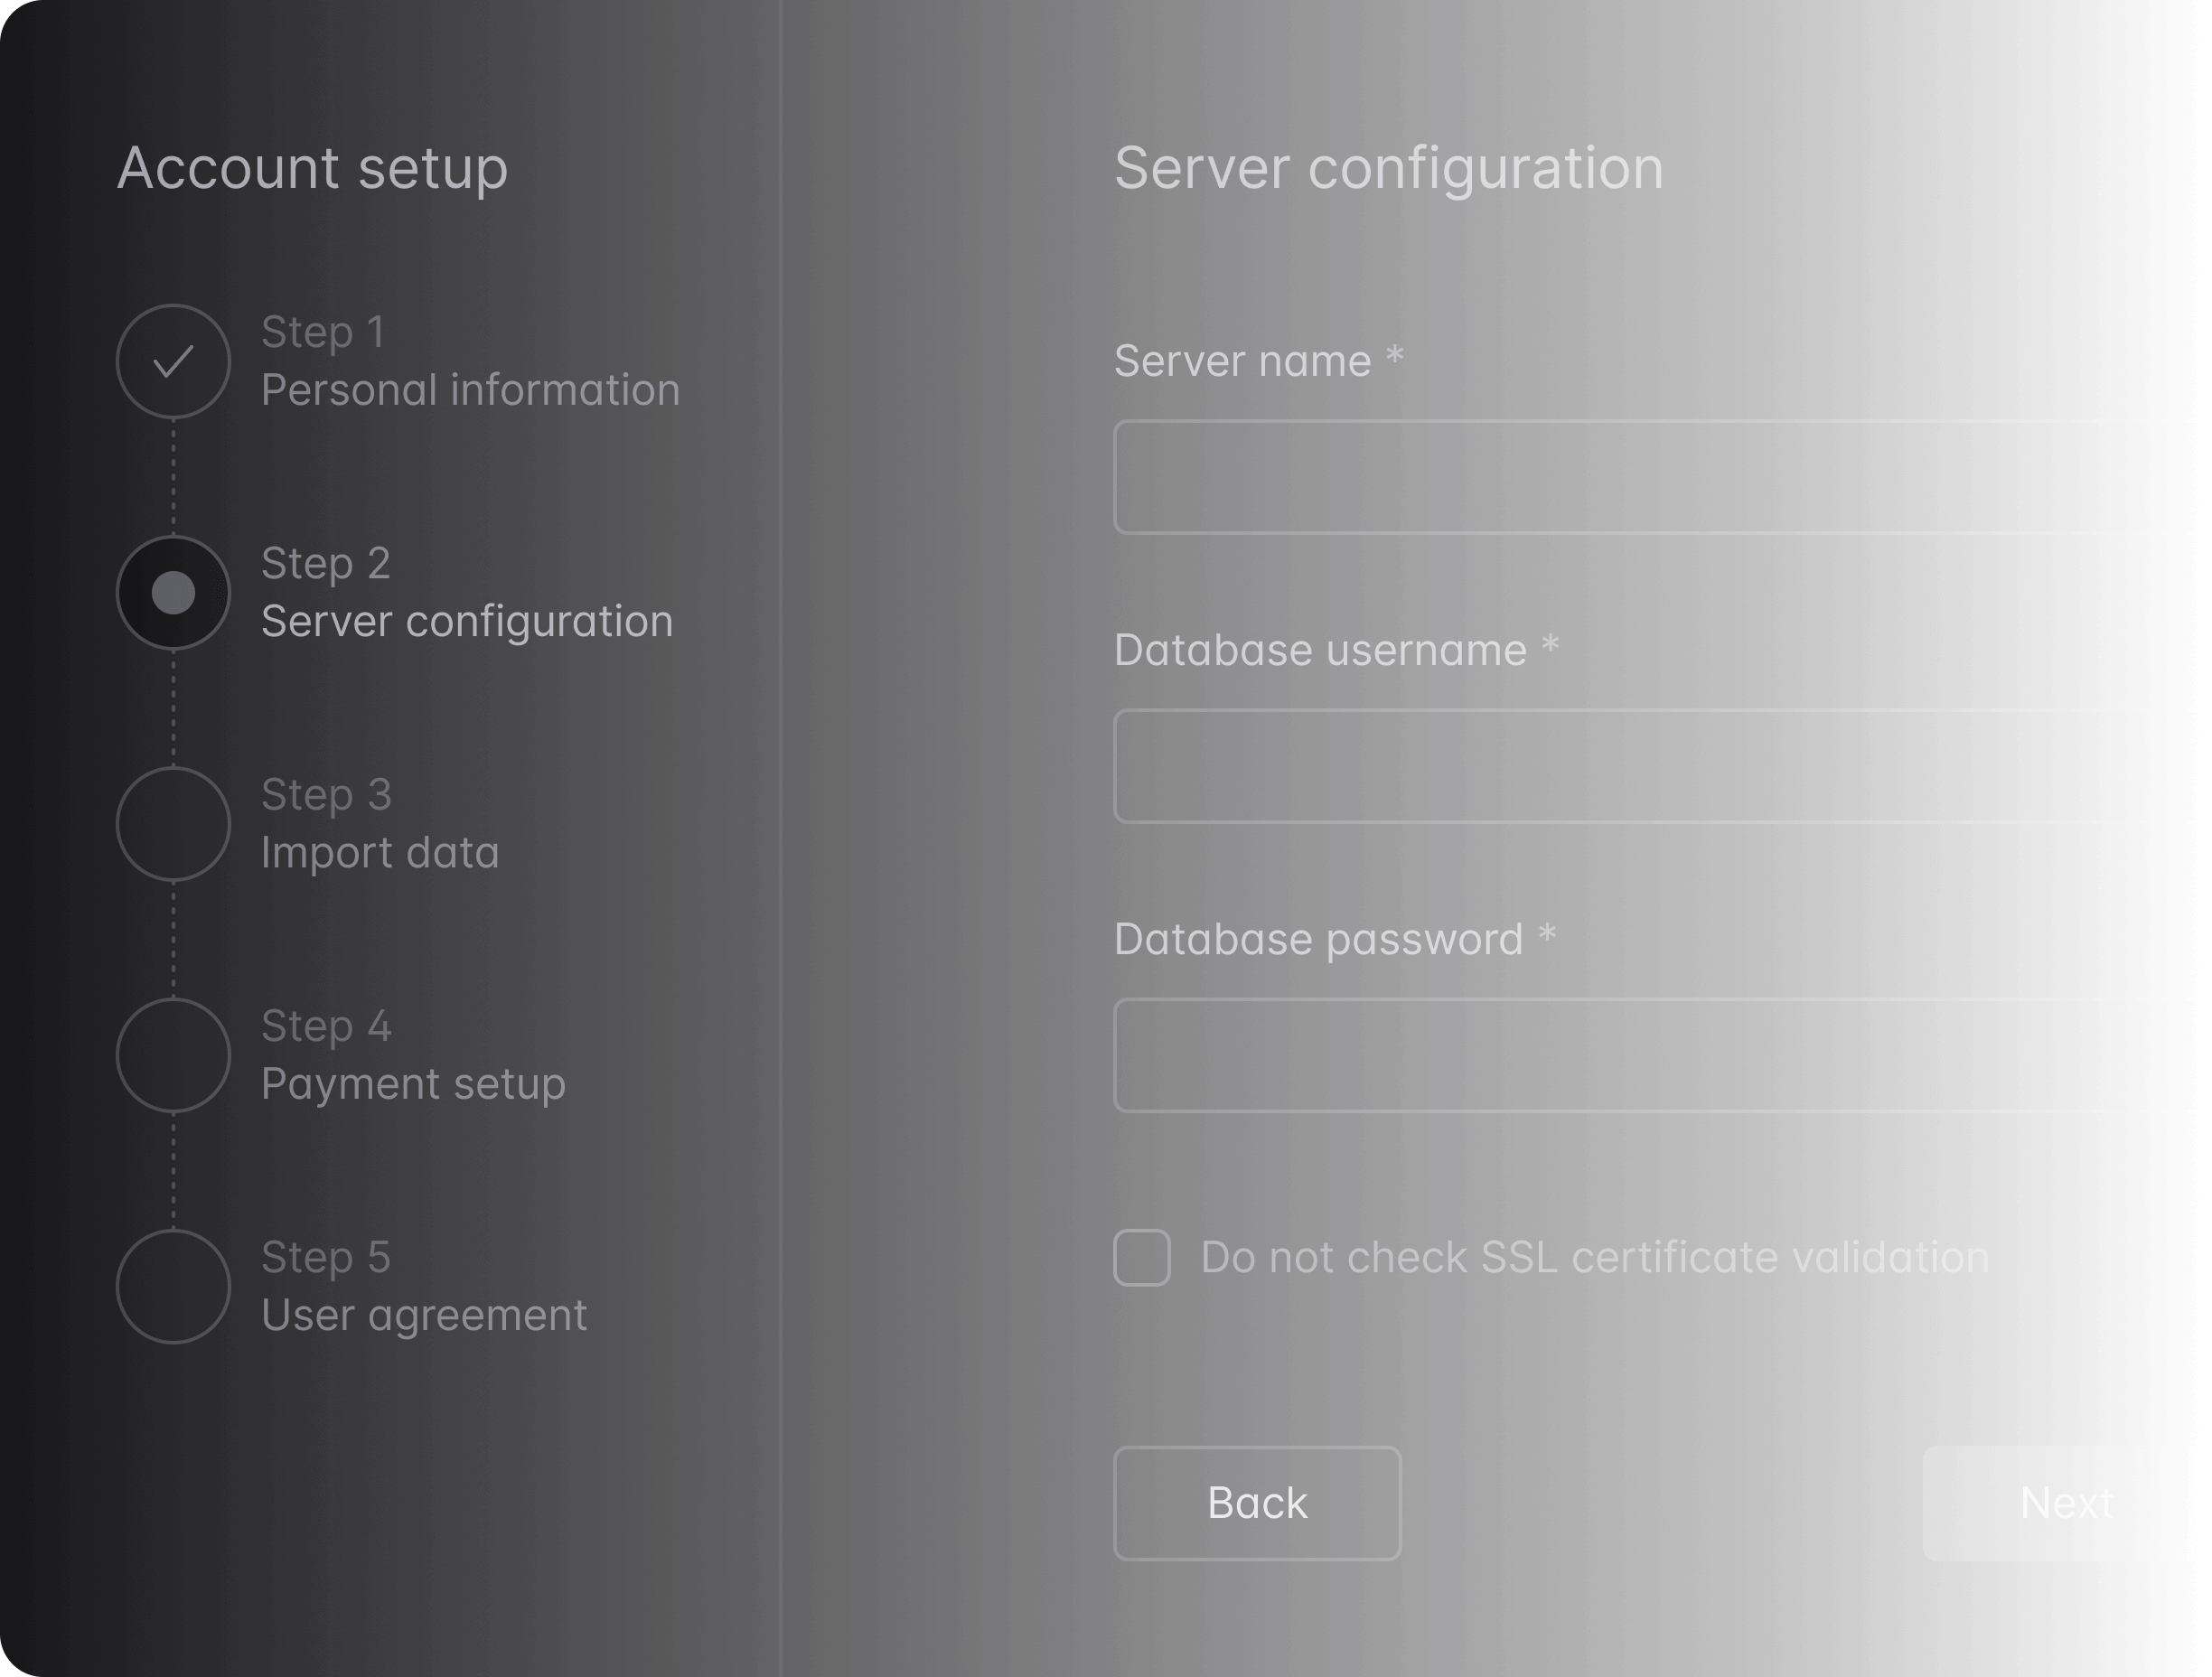Go to Personal information step
The width and height of the screenshot is (2212, 1677).
470,390
